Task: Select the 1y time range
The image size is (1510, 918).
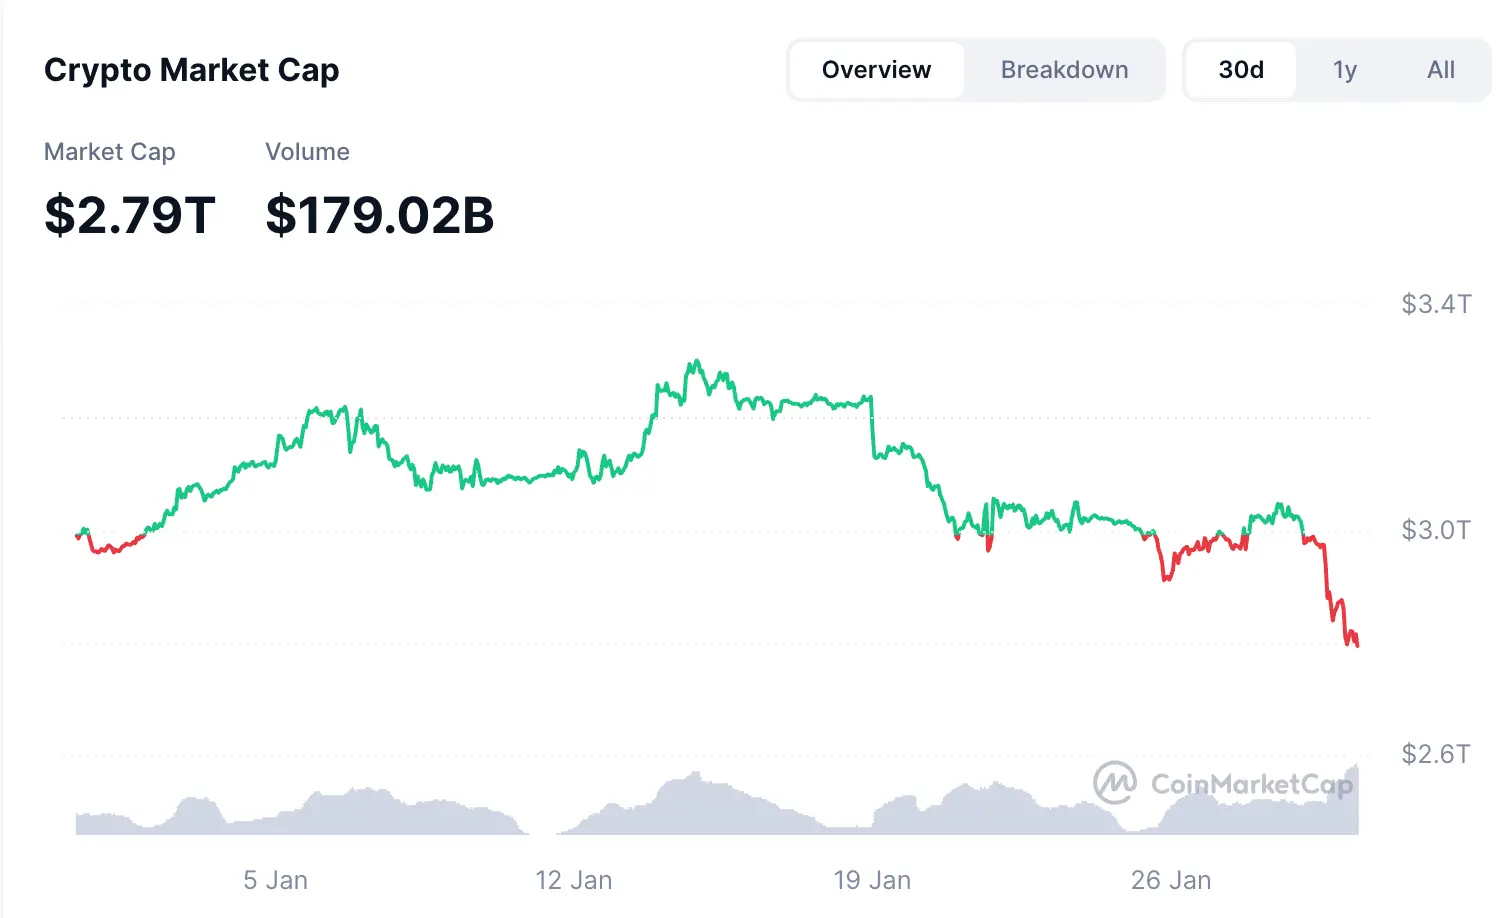Action: click(1344, 70)
